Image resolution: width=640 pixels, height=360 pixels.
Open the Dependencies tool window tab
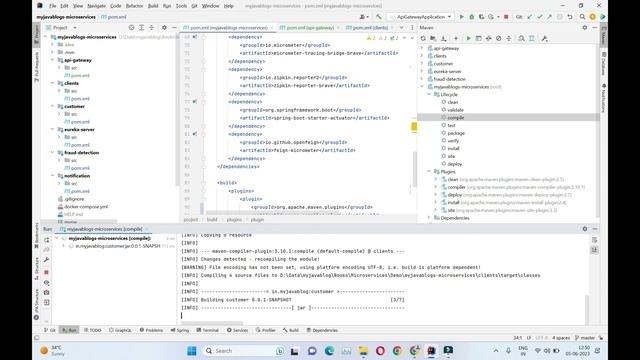(x=322, y=330)
